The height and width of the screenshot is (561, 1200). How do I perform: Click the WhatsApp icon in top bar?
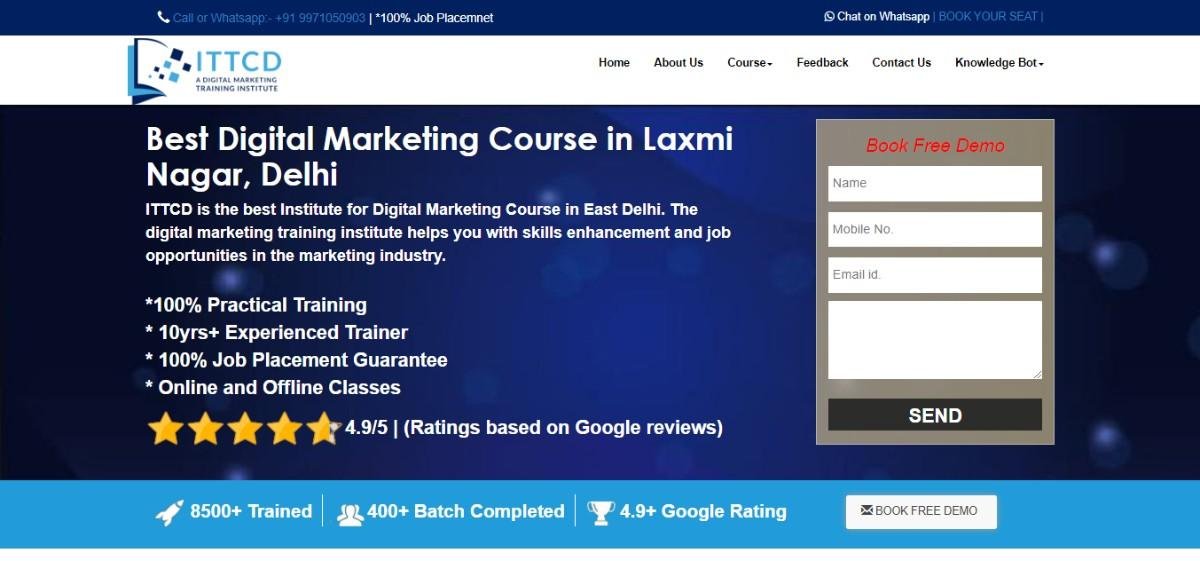[829, 17]
